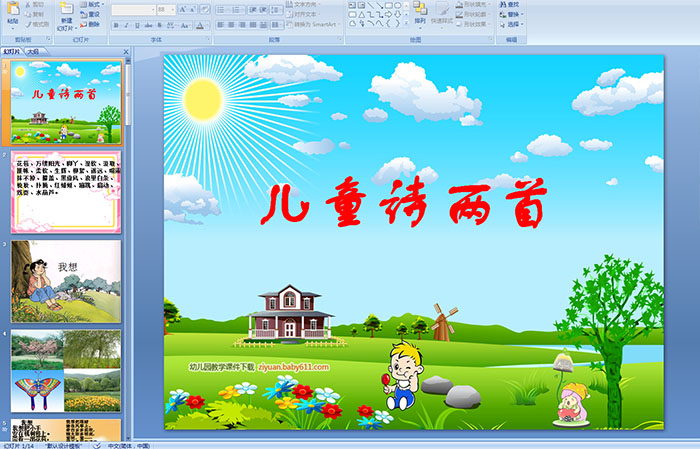Click Select (选择) button
The image size is (700, 449).
pos(511,24)
